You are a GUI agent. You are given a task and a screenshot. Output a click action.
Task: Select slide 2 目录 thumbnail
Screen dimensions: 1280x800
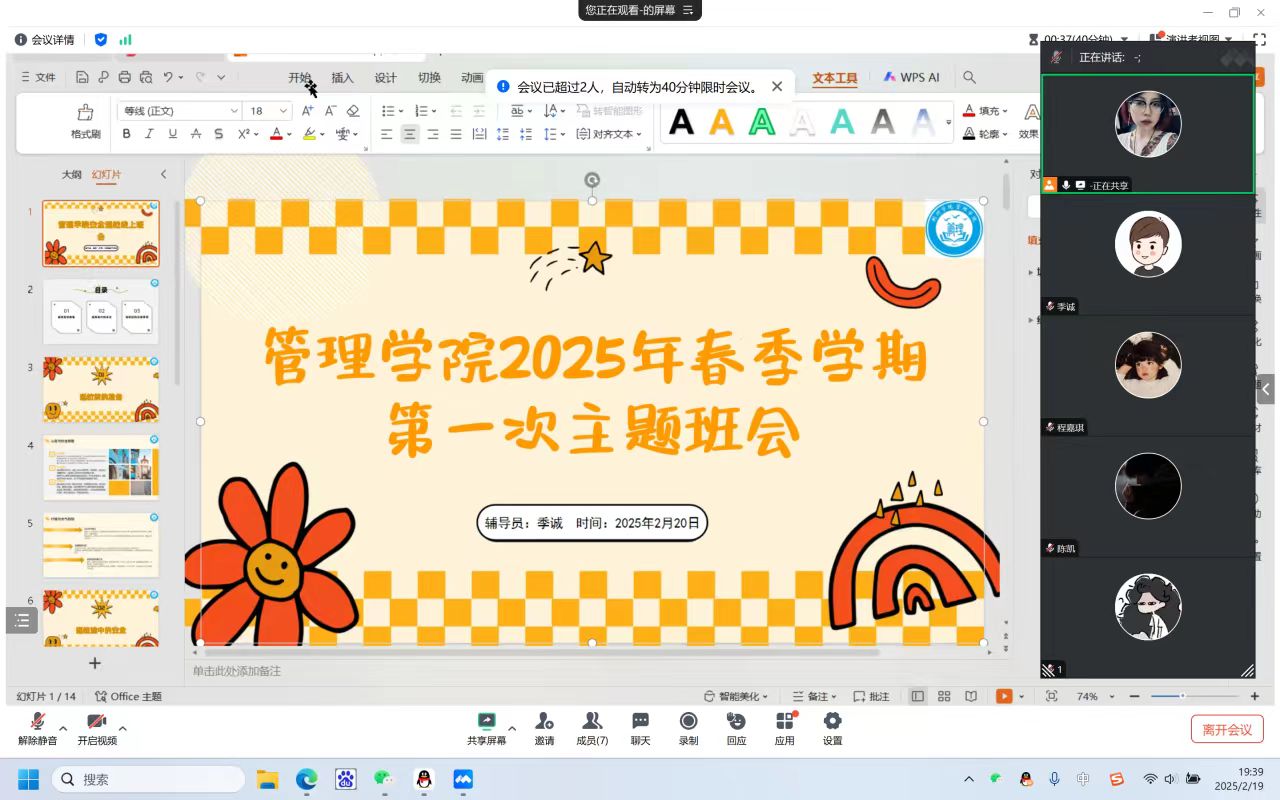[x=100, y=312]
